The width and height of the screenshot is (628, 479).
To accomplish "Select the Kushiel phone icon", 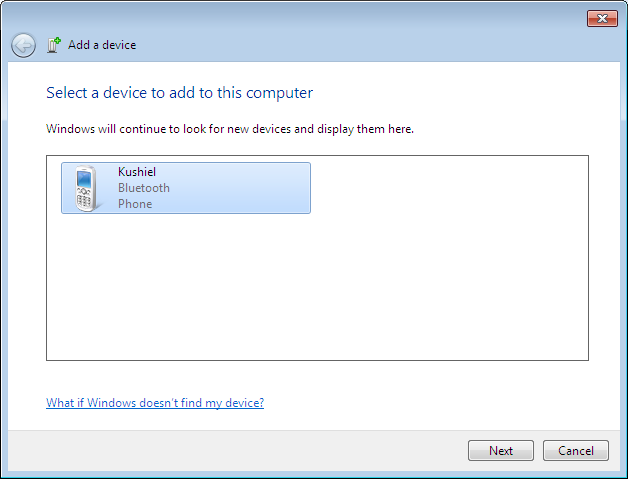I will coord(86,188).
